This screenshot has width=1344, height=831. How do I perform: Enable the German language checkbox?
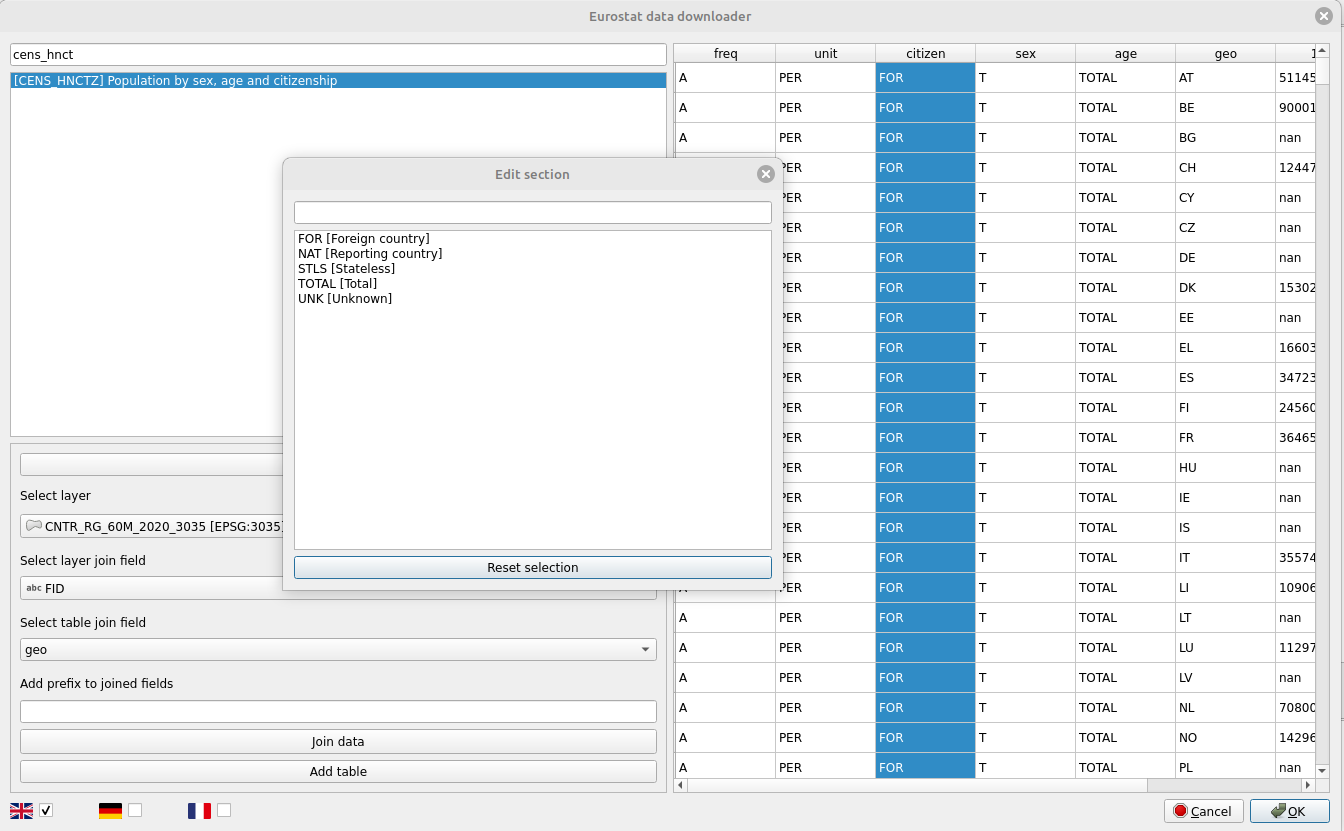click(135, 810)
